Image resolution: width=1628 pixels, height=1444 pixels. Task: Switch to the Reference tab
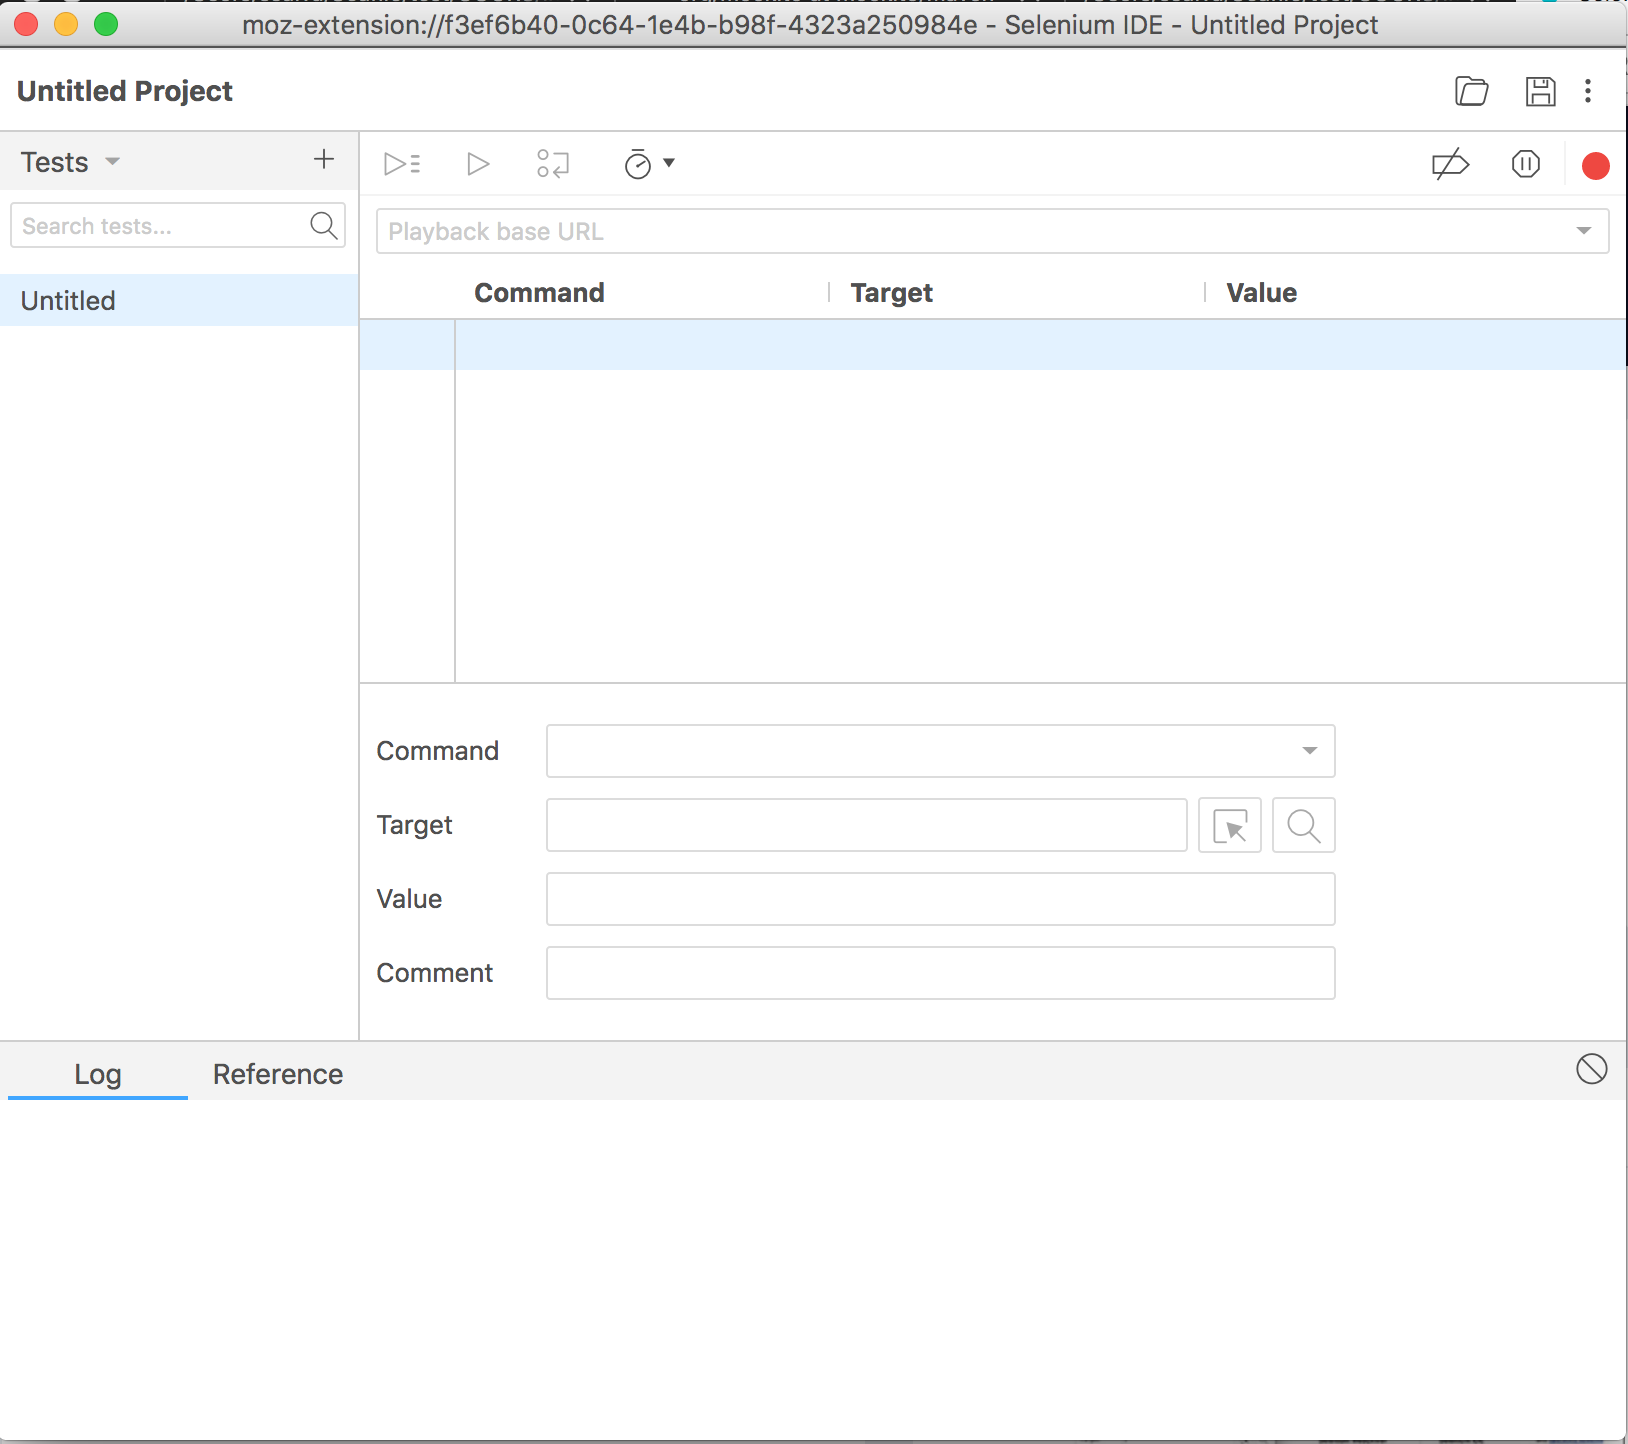(x=278, y=1074)
